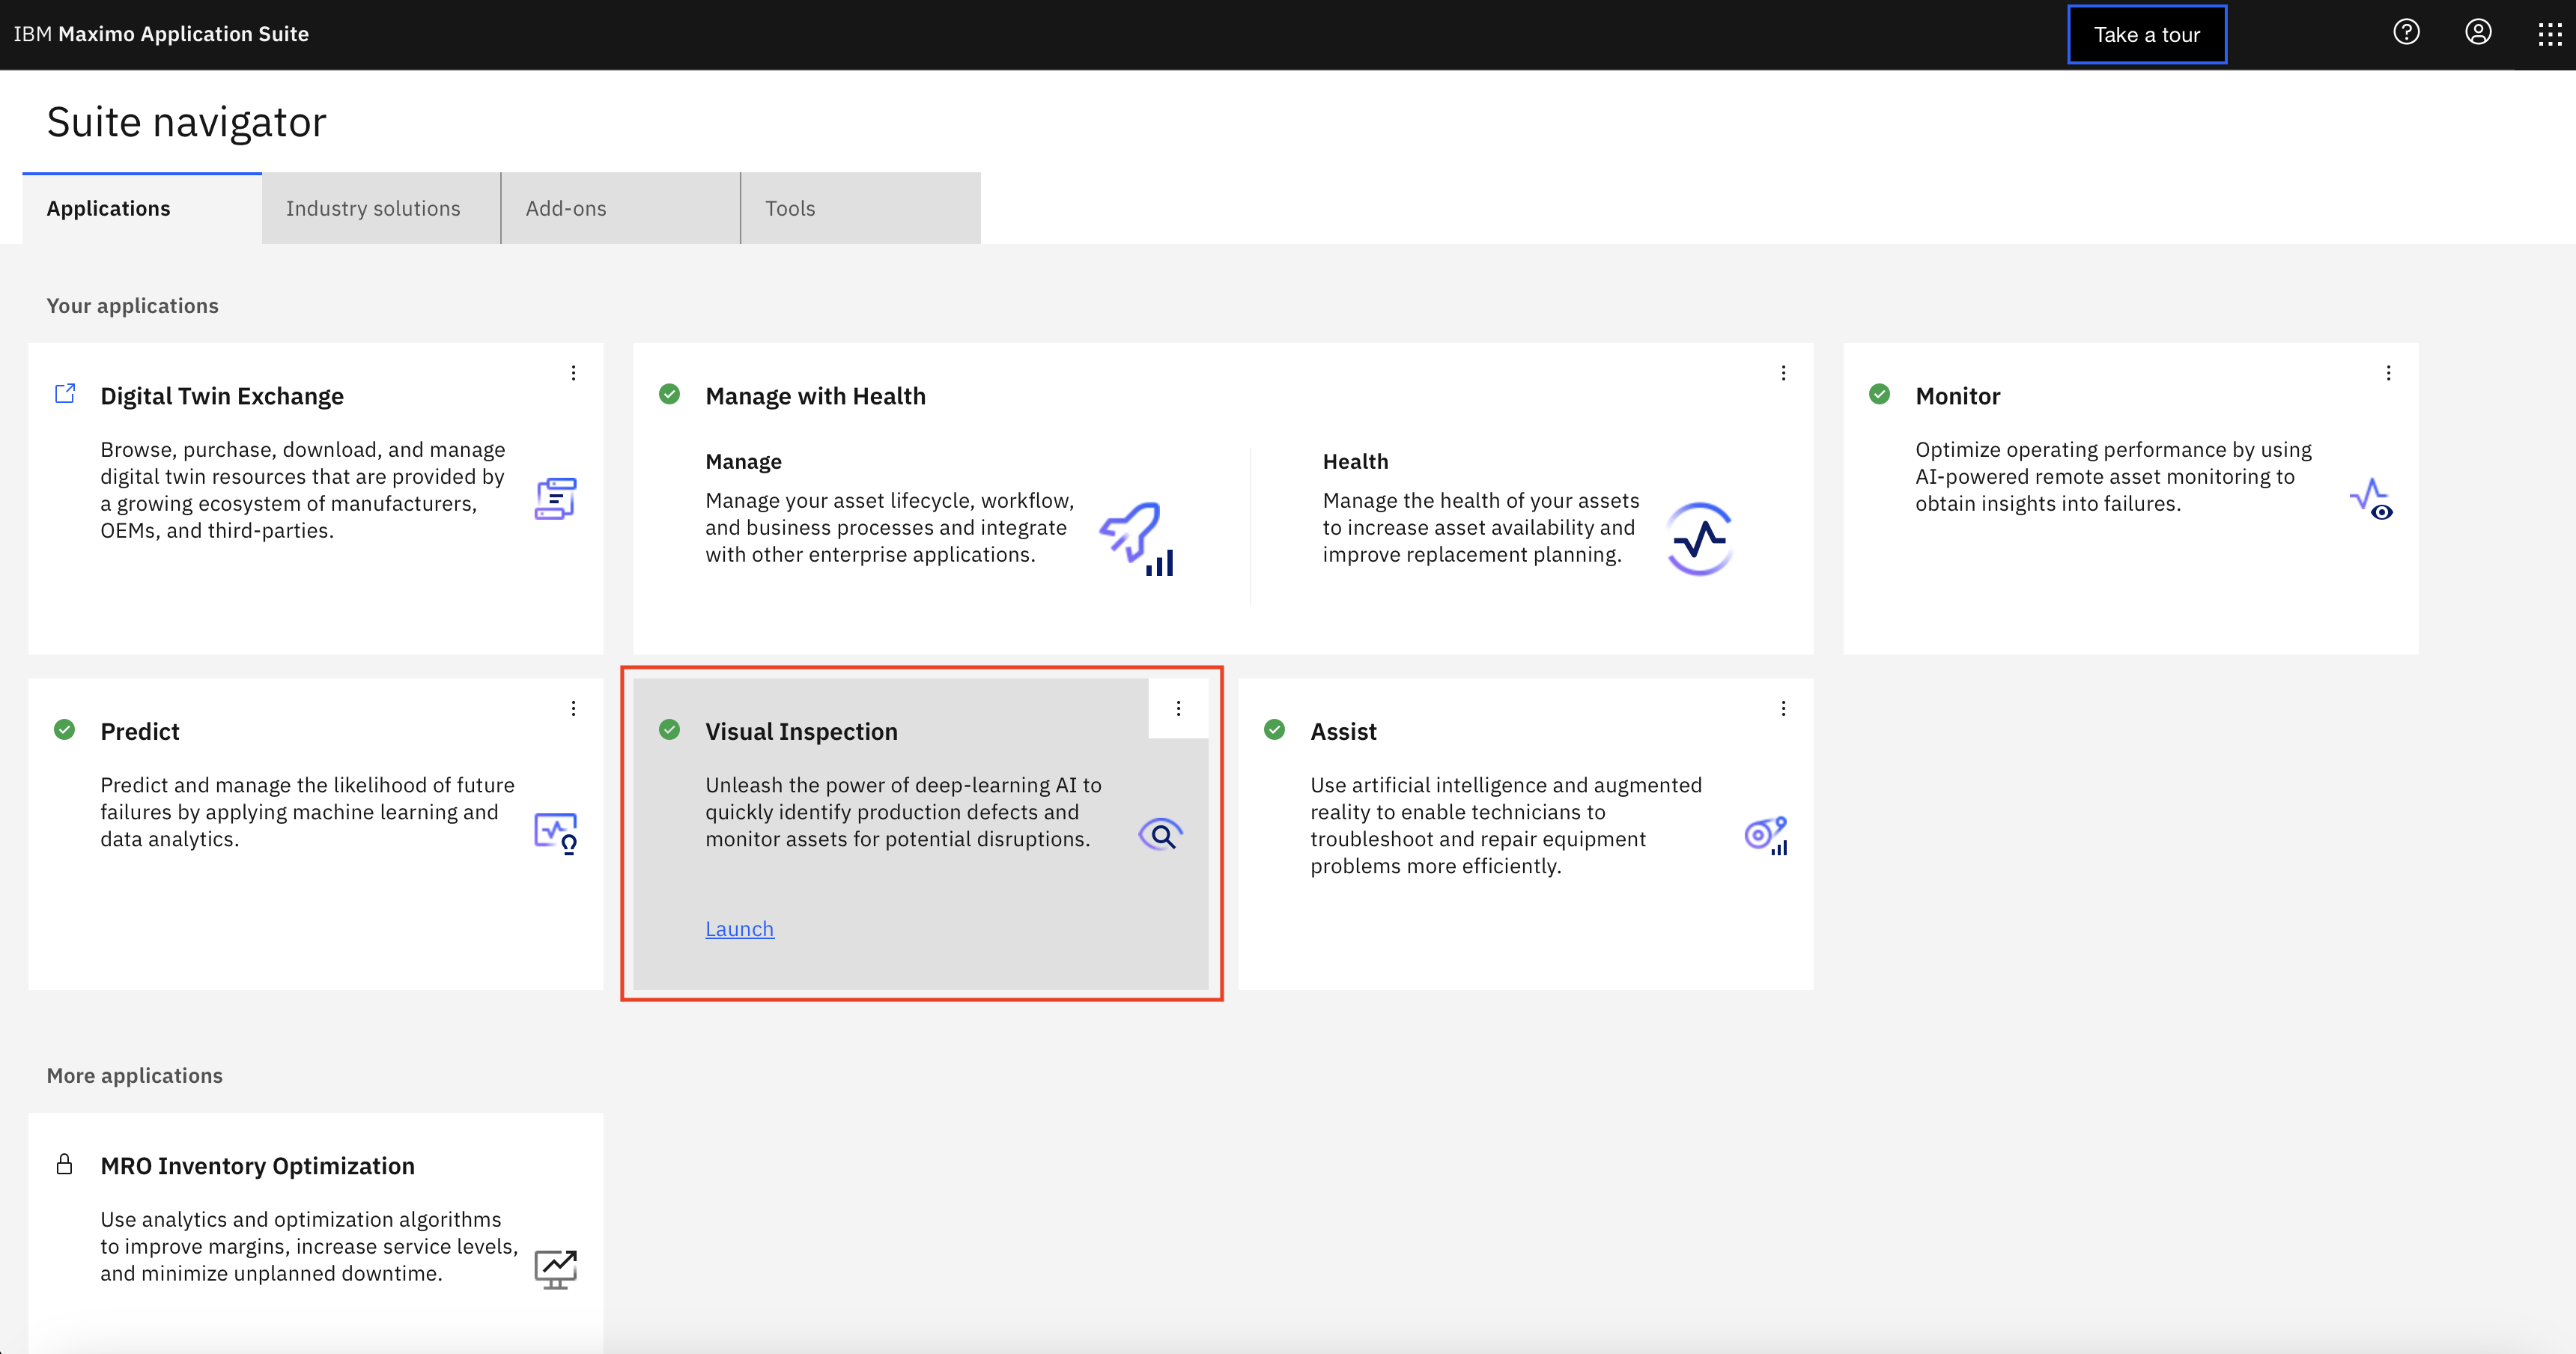Click the help question mark icon
The height and width of the screenshot is (1354, 2576).
pos(2405,33)
